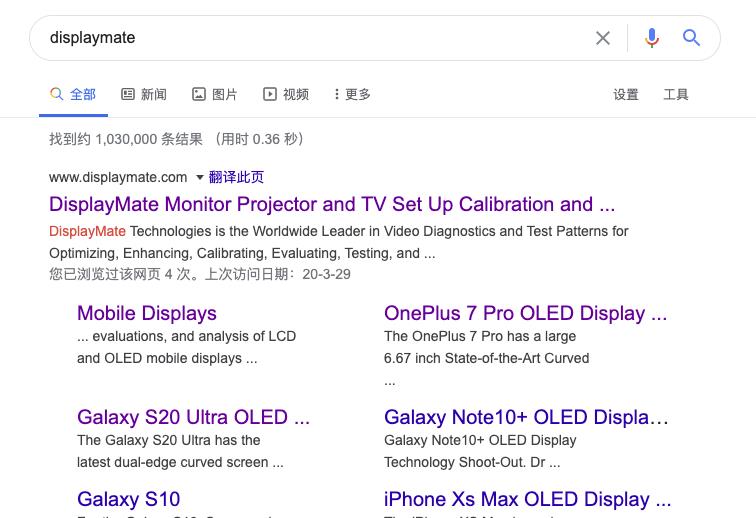Click visit history note 上次访问日期 20-3-29
Screen dimensions: 756x518
(278, 274)
